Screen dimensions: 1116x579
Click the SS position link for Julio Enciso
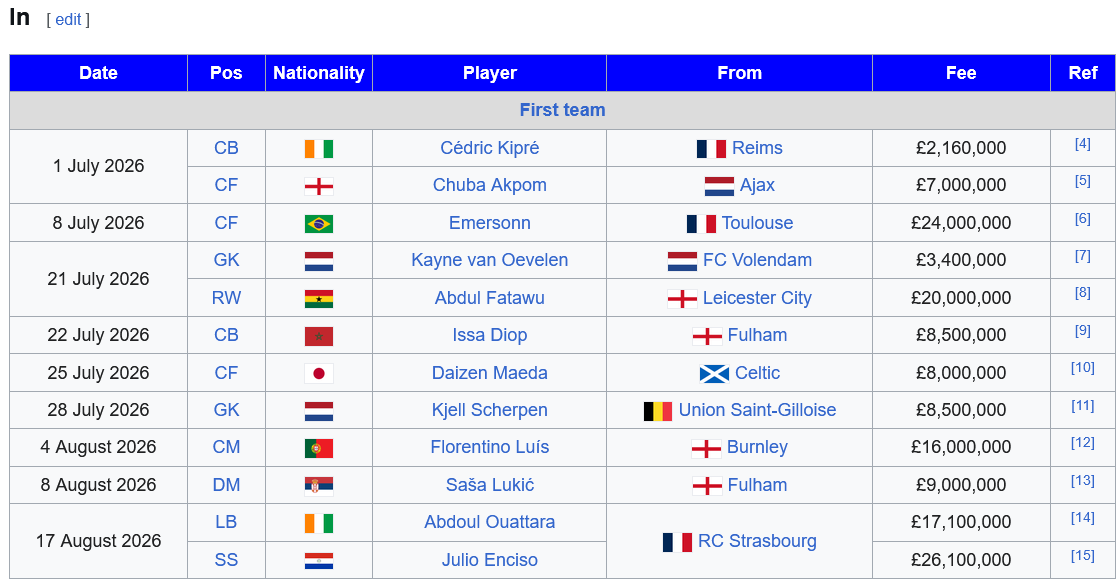226,560
